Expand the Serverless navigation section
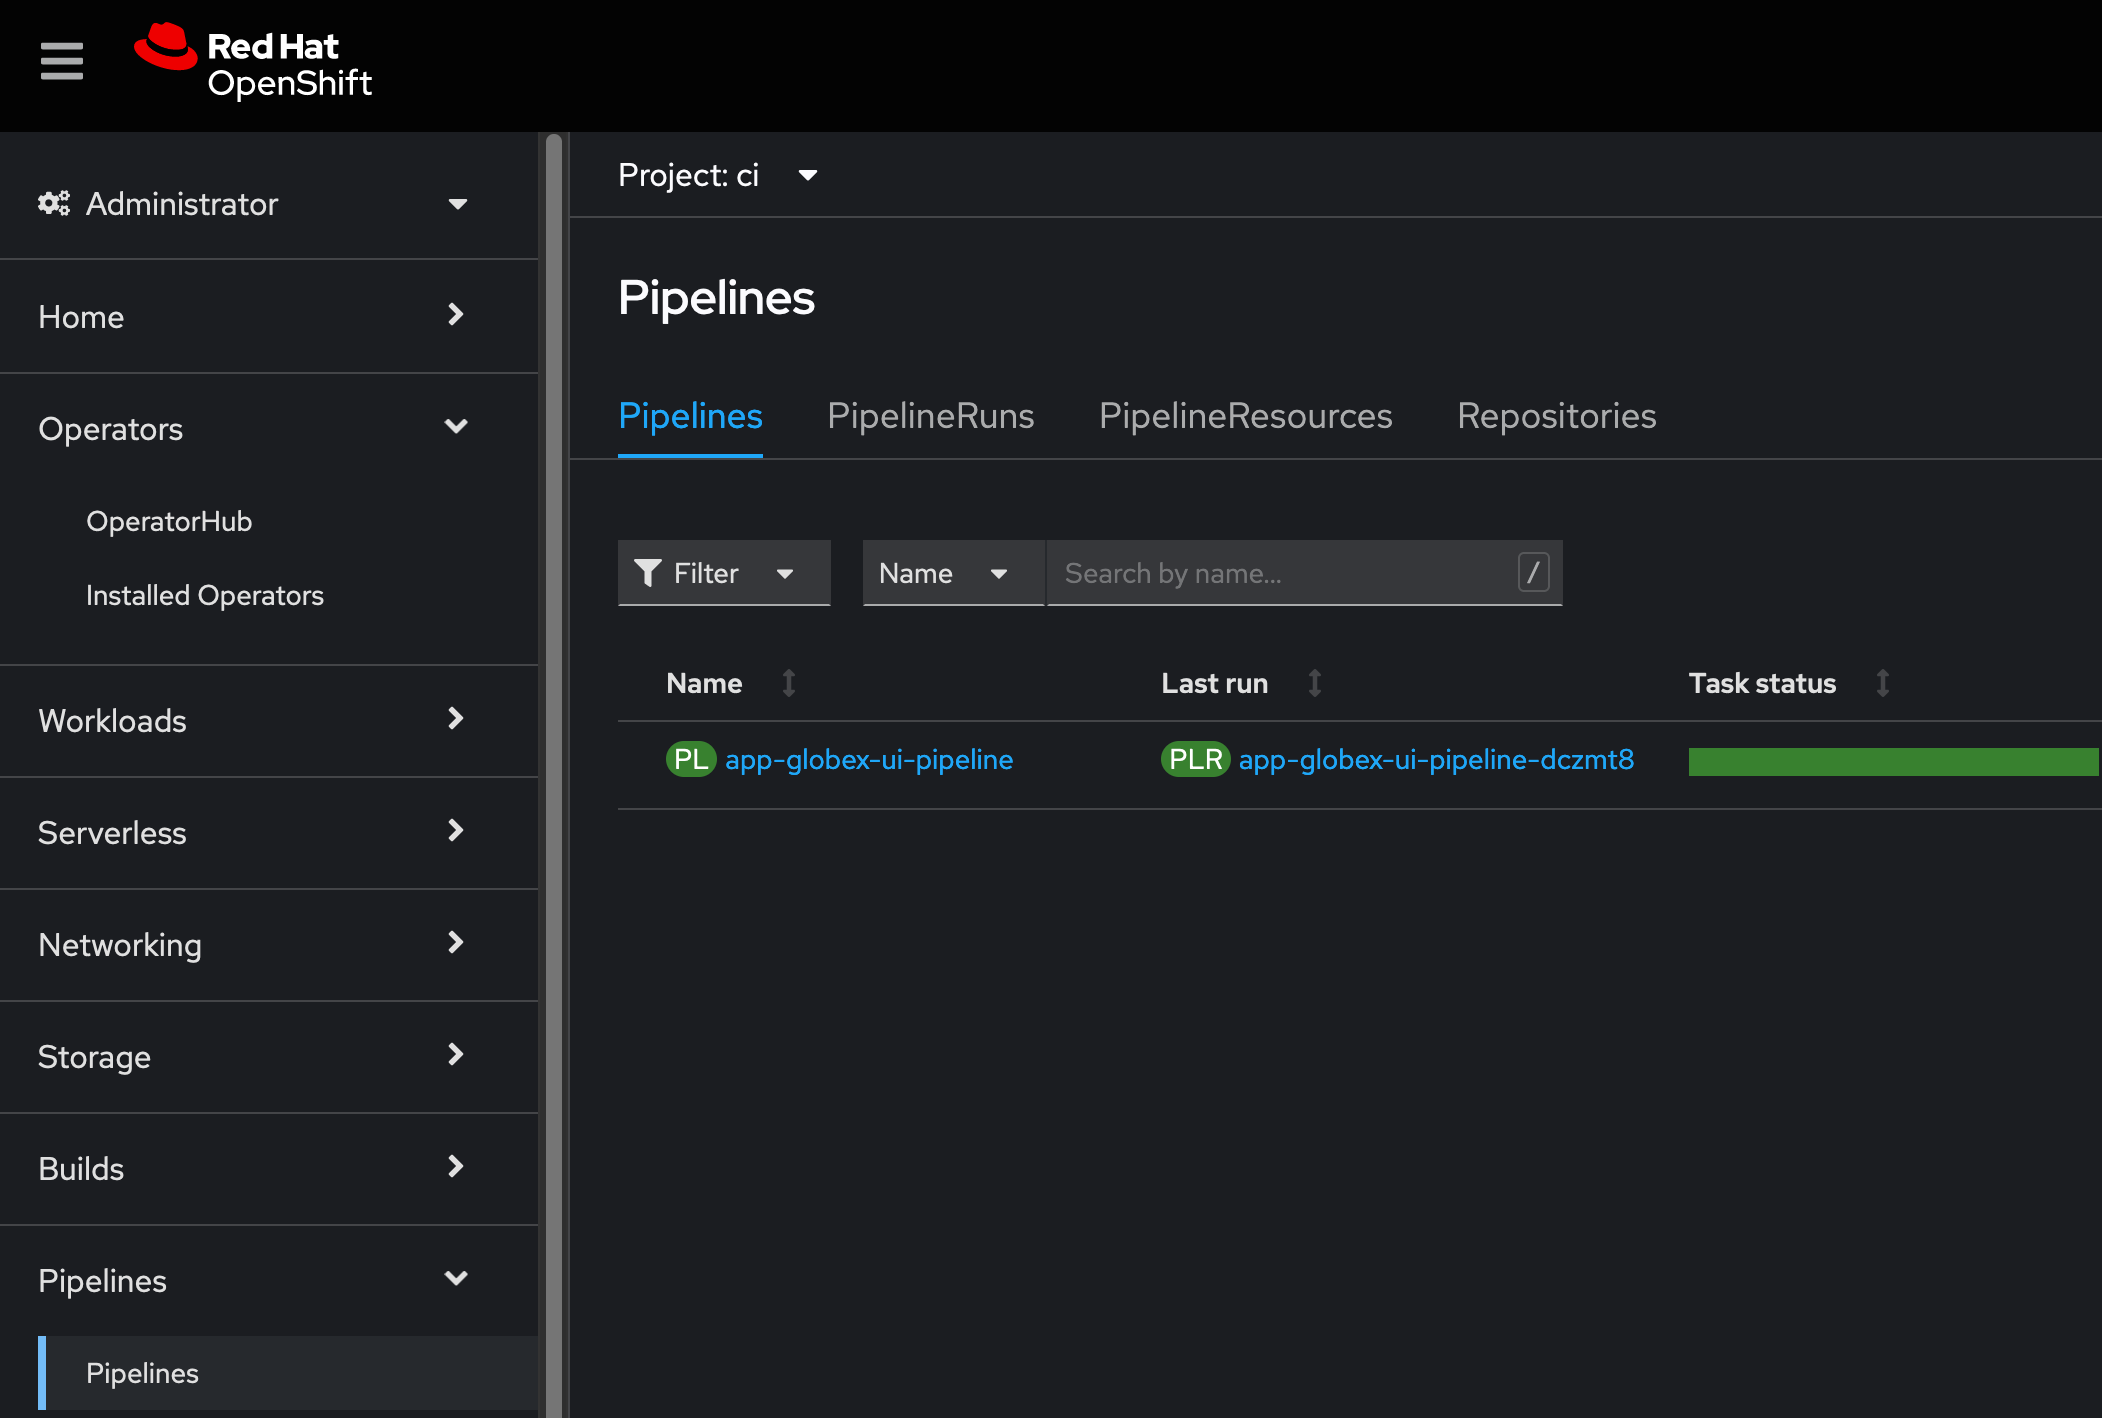This screenshot has width=2102, height=1418. click(x=253, y=832)
